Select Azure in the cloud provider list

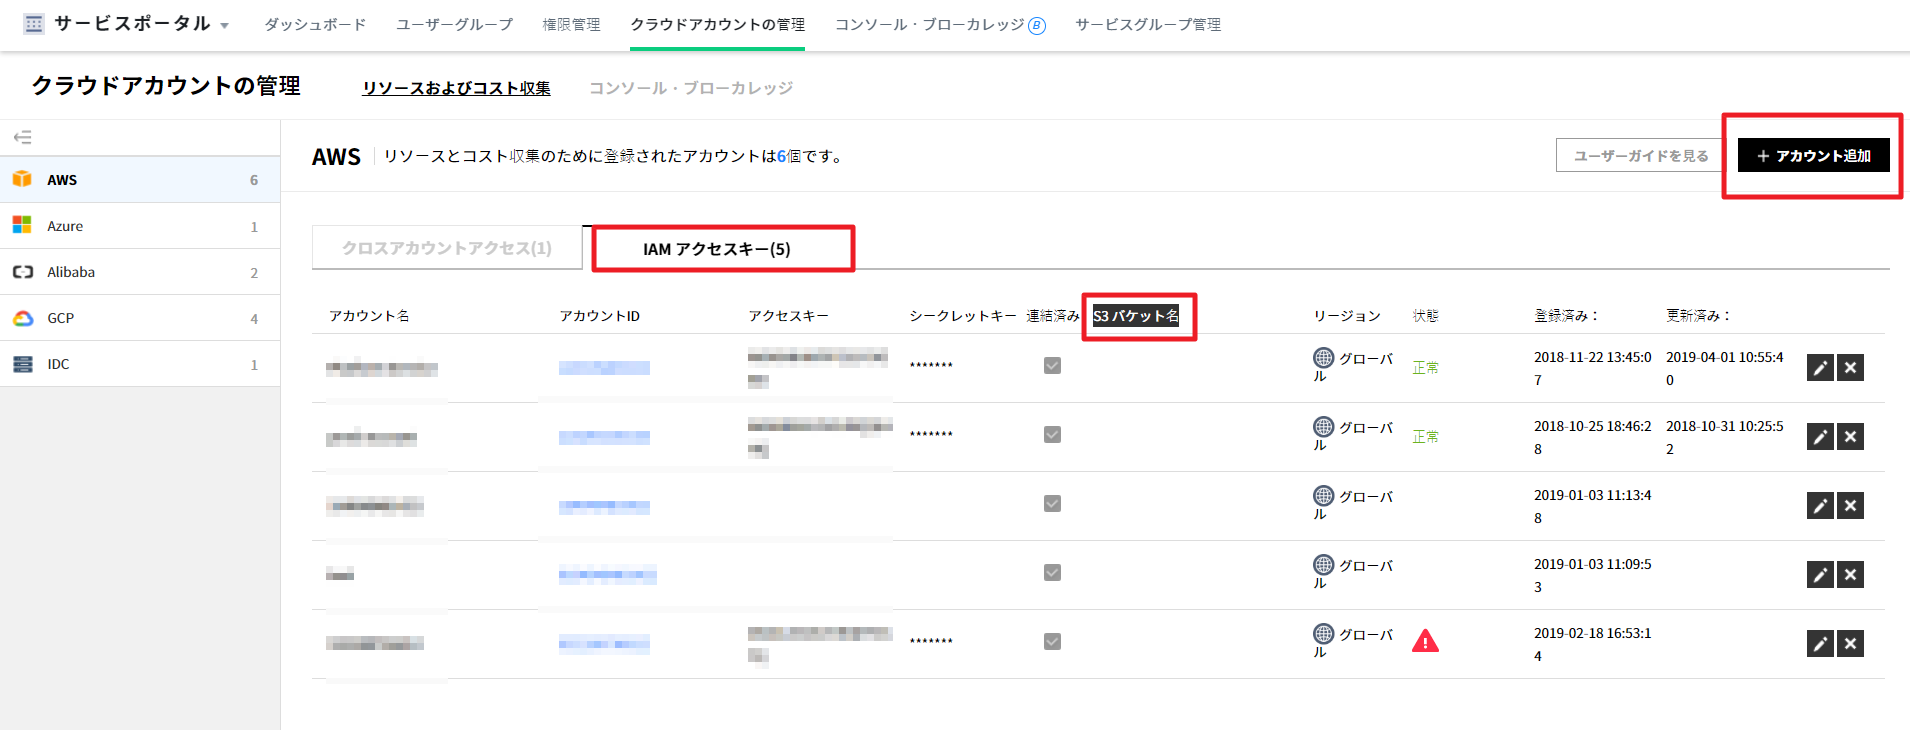pyautogui.click(x=65, y=226)
